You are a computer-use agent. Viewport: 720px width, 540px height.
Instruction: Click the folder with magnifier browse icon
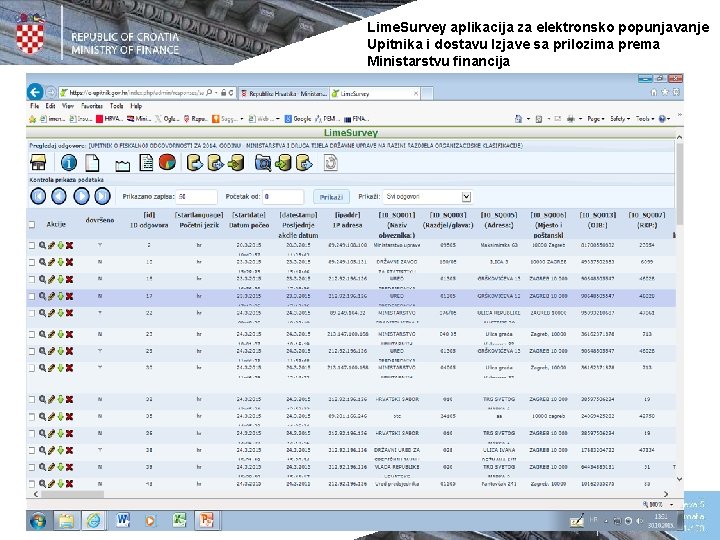pos(263,163)
